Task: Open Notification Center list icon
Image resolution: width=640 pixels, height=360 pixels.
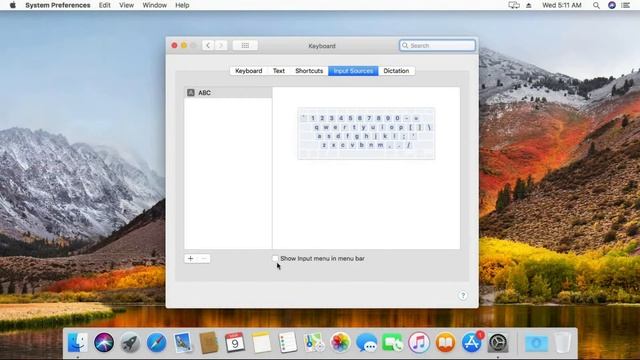Action: point(626,5)
